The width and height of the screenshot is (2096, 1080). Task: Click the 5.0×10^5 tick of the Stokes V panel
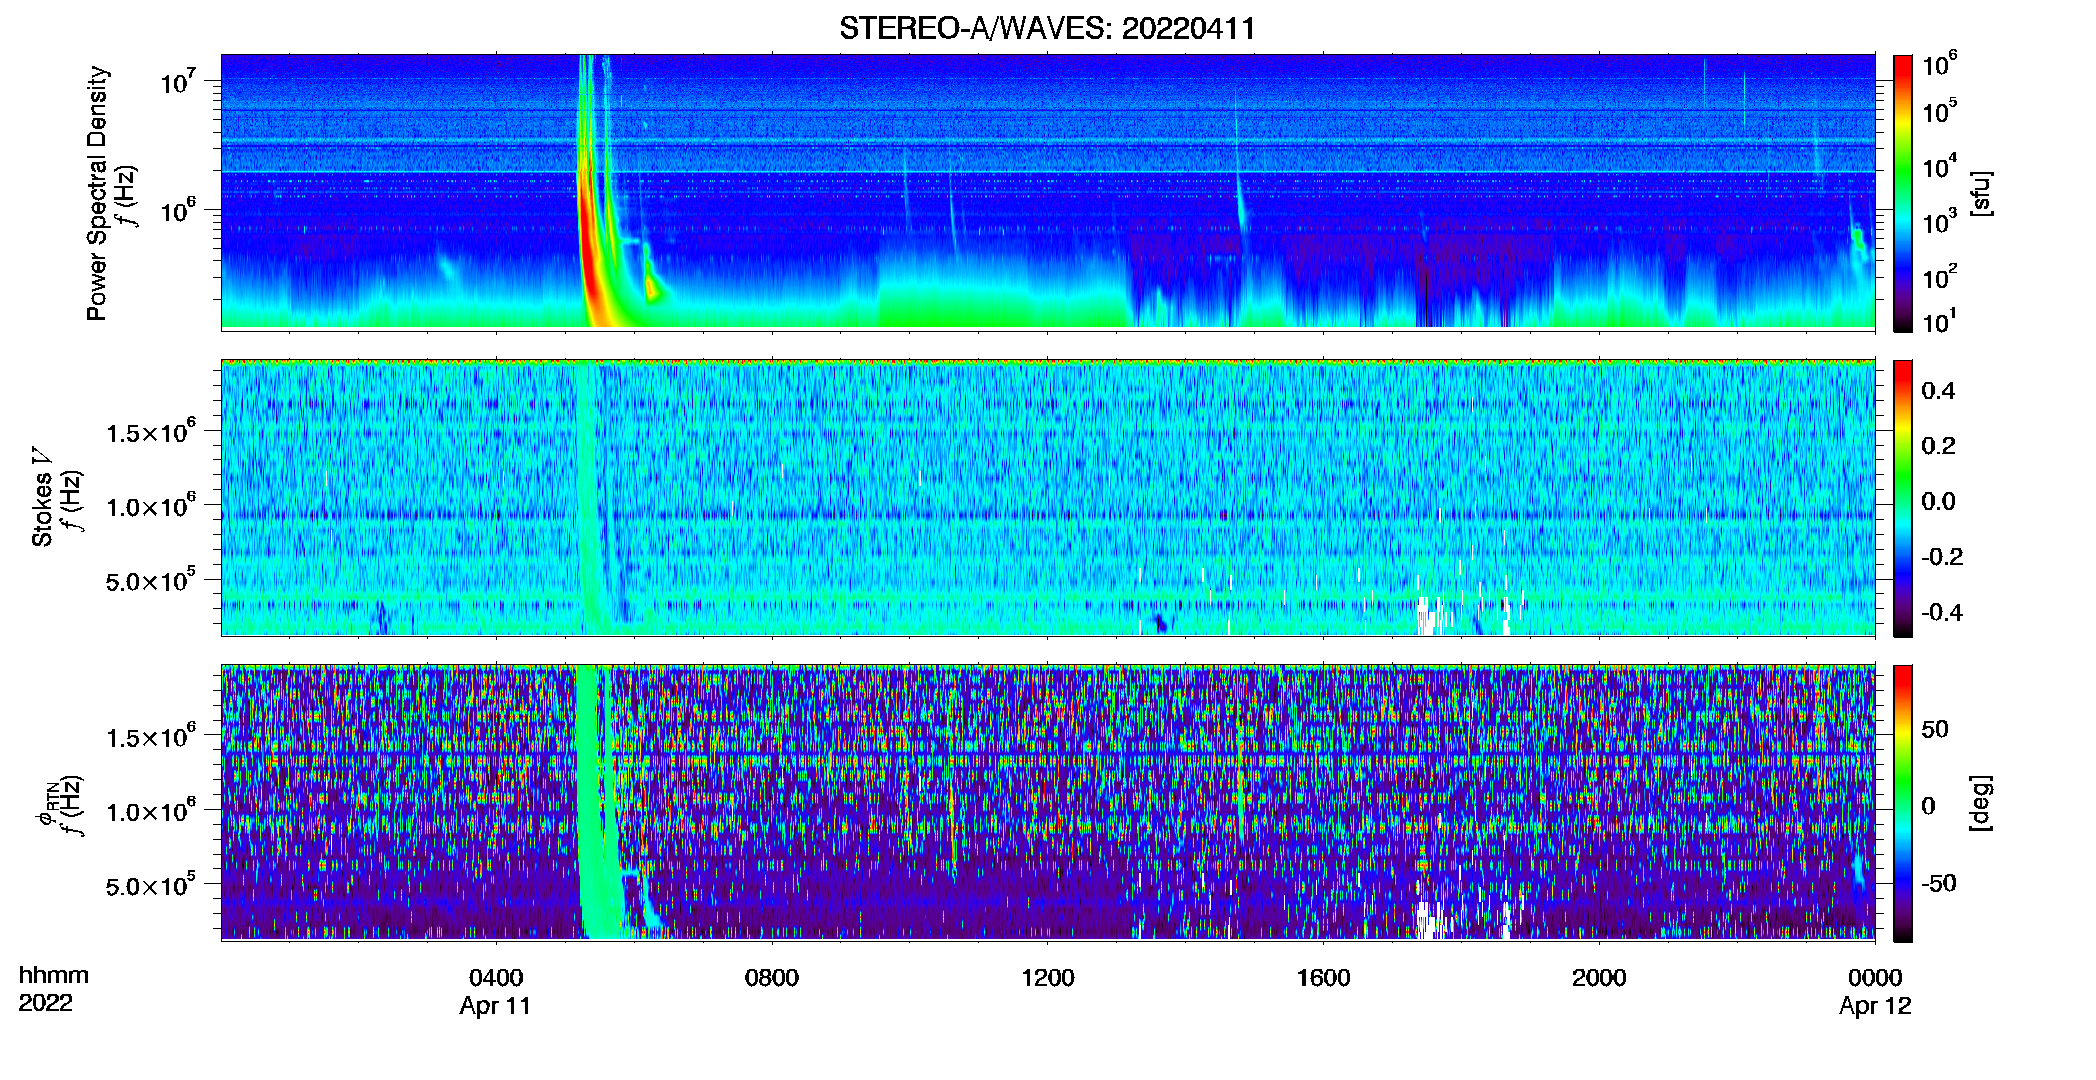tap(151, 580)
